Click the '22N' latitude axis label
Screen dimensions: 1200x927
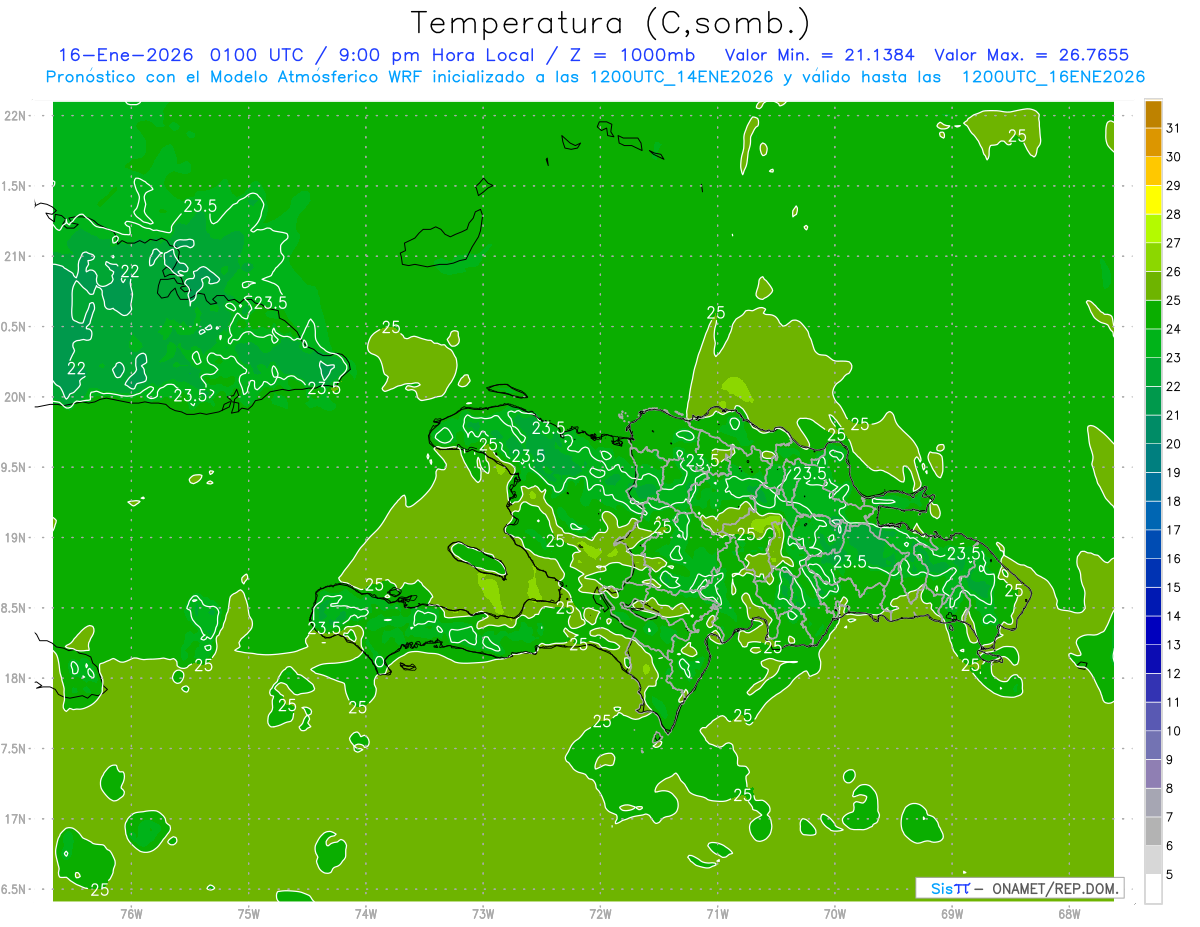click(17, 116)
